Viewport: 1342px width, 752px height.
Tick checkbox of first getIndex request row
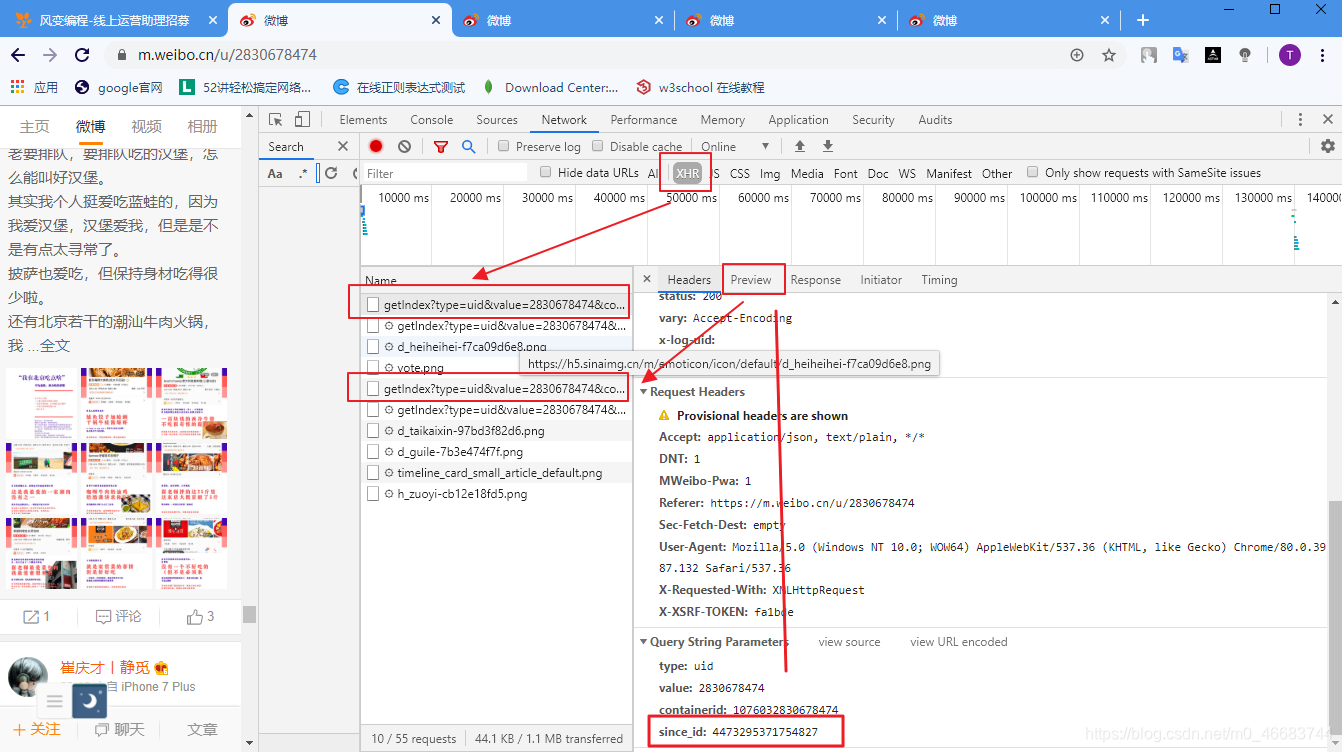point(373,304)
